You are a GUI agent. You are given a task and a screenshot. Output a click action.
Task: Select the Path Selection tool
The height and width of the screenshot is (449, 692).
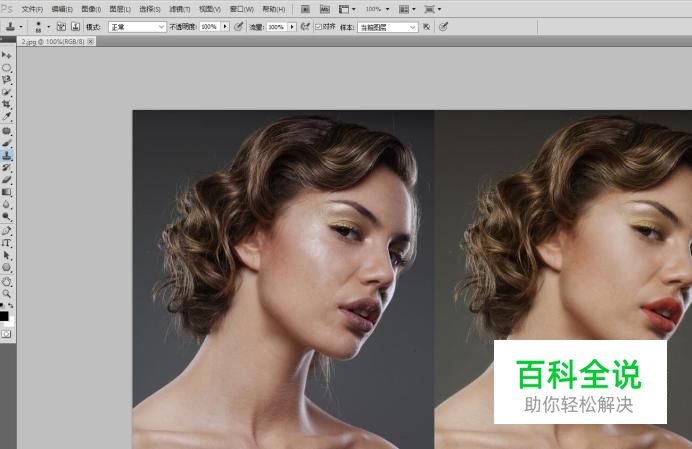pyautogui.click(x=6, y=255)
